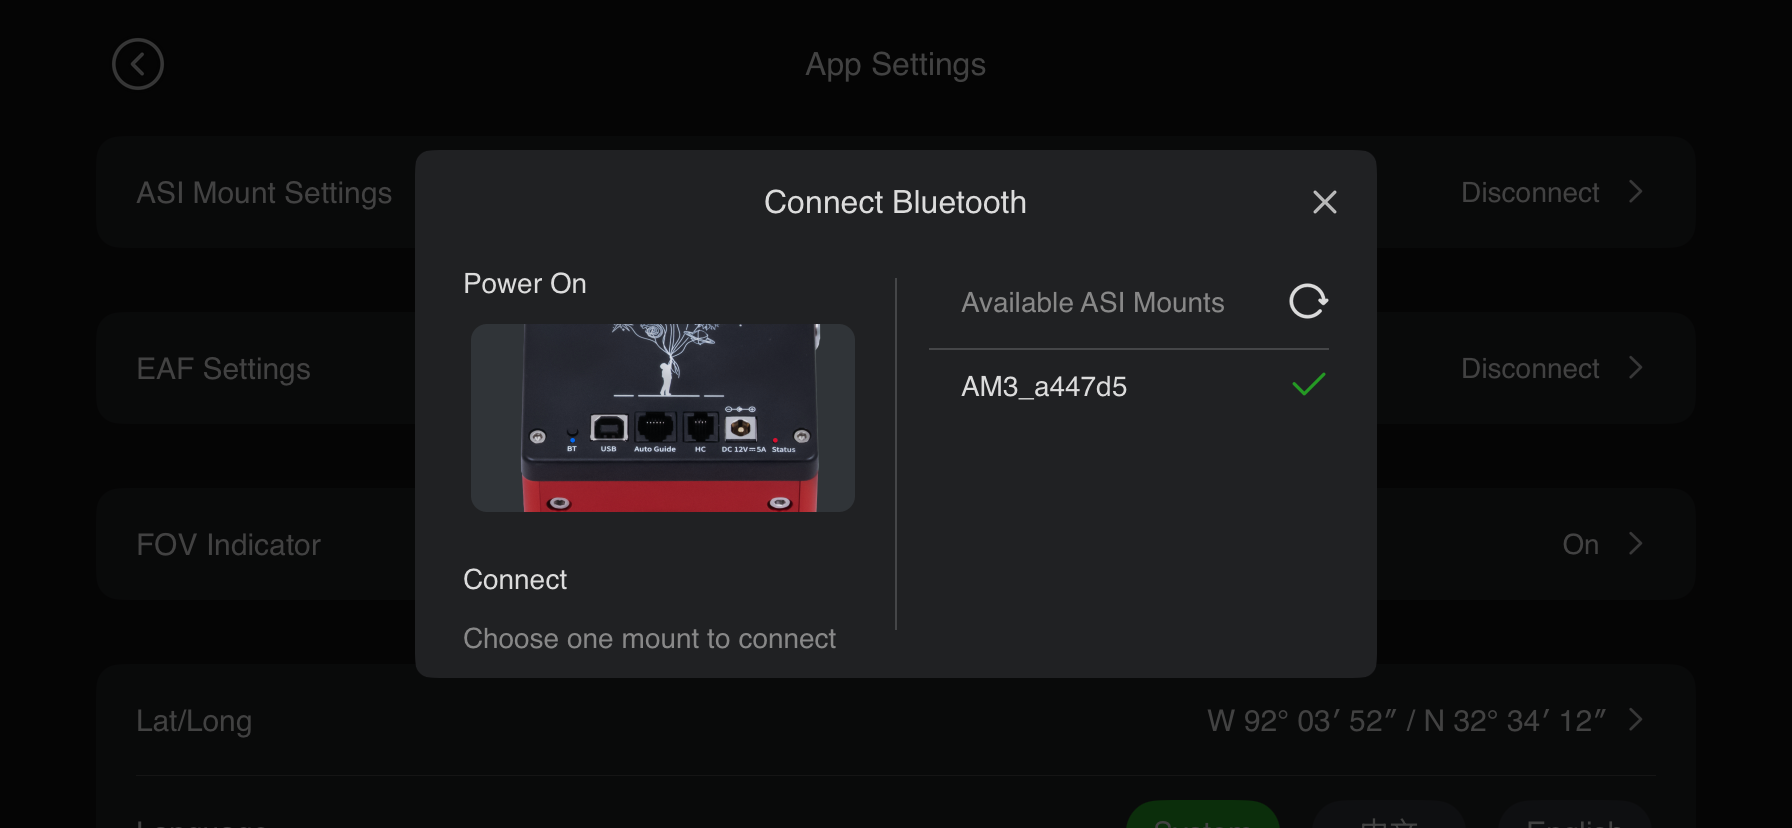Select the AM3_a447d5 mount name
Viewport: 1792px width, 828px height.
click(x=1044, y=386)
